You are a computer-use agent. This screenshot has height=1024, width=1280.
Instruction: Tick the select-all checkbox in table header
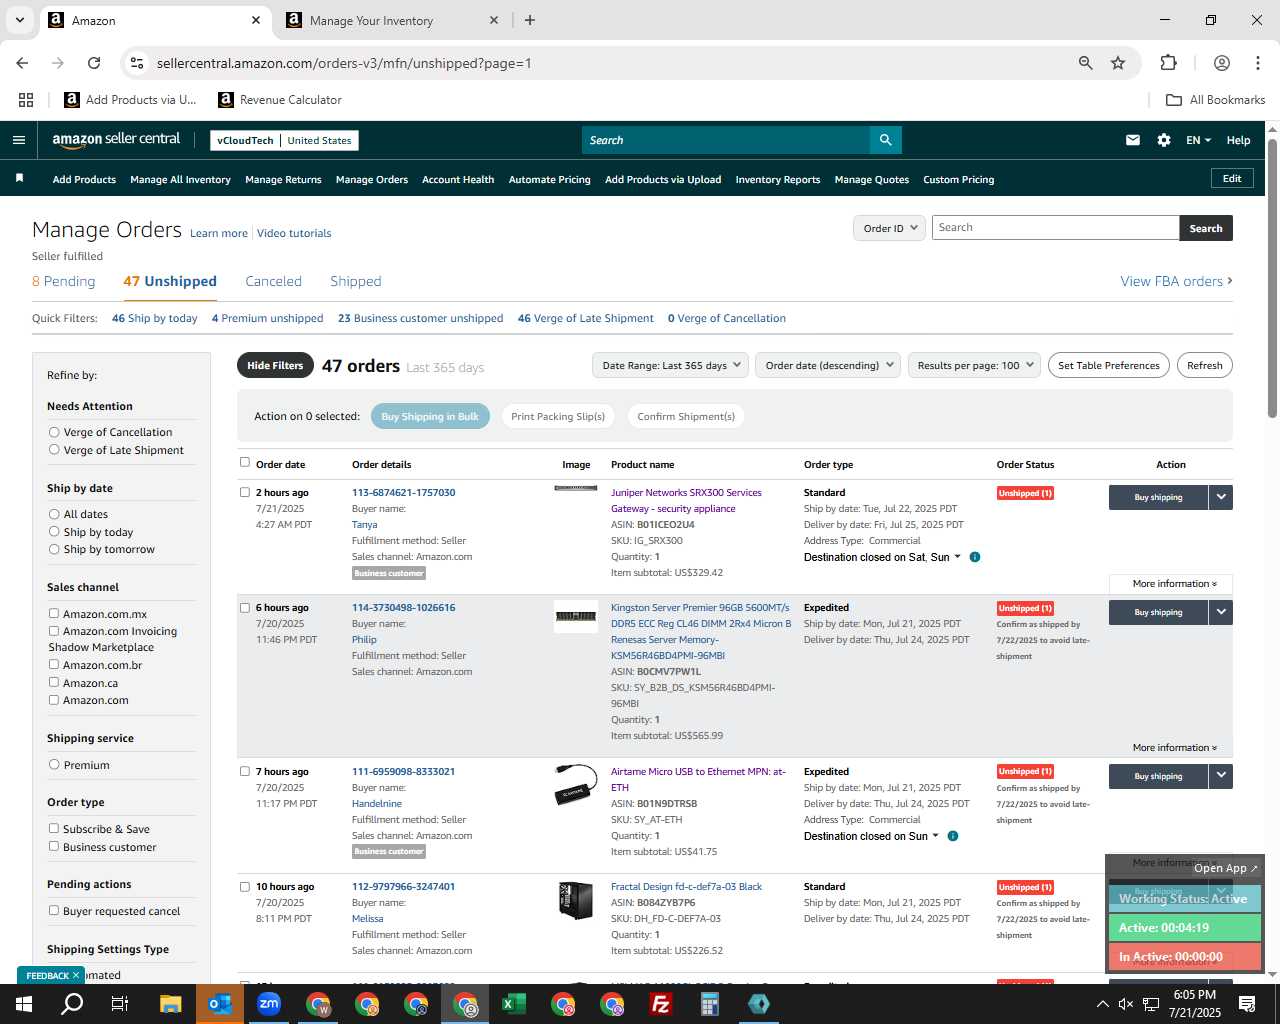pos(245,462)
